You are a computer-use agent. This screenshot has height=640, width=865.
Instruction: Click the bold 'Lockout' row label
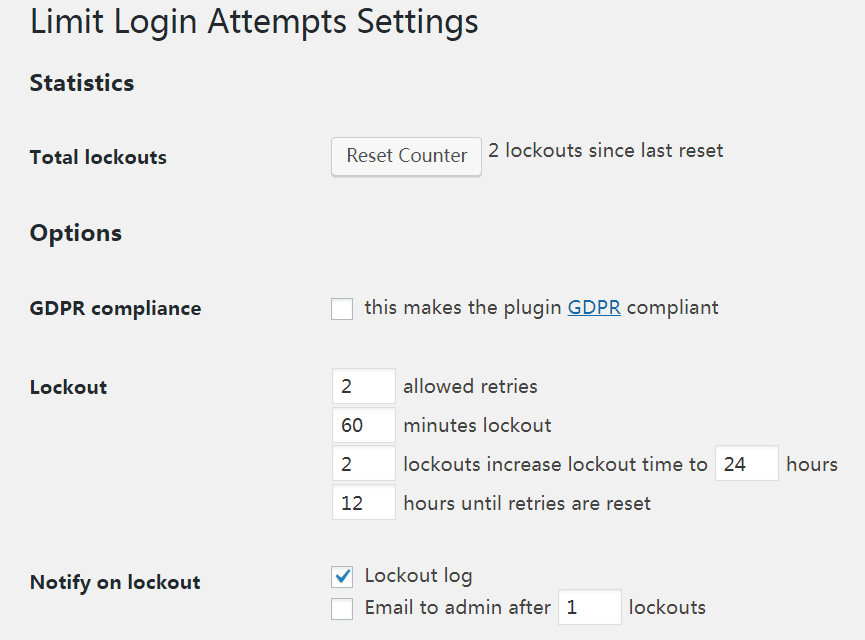(68, 387)
